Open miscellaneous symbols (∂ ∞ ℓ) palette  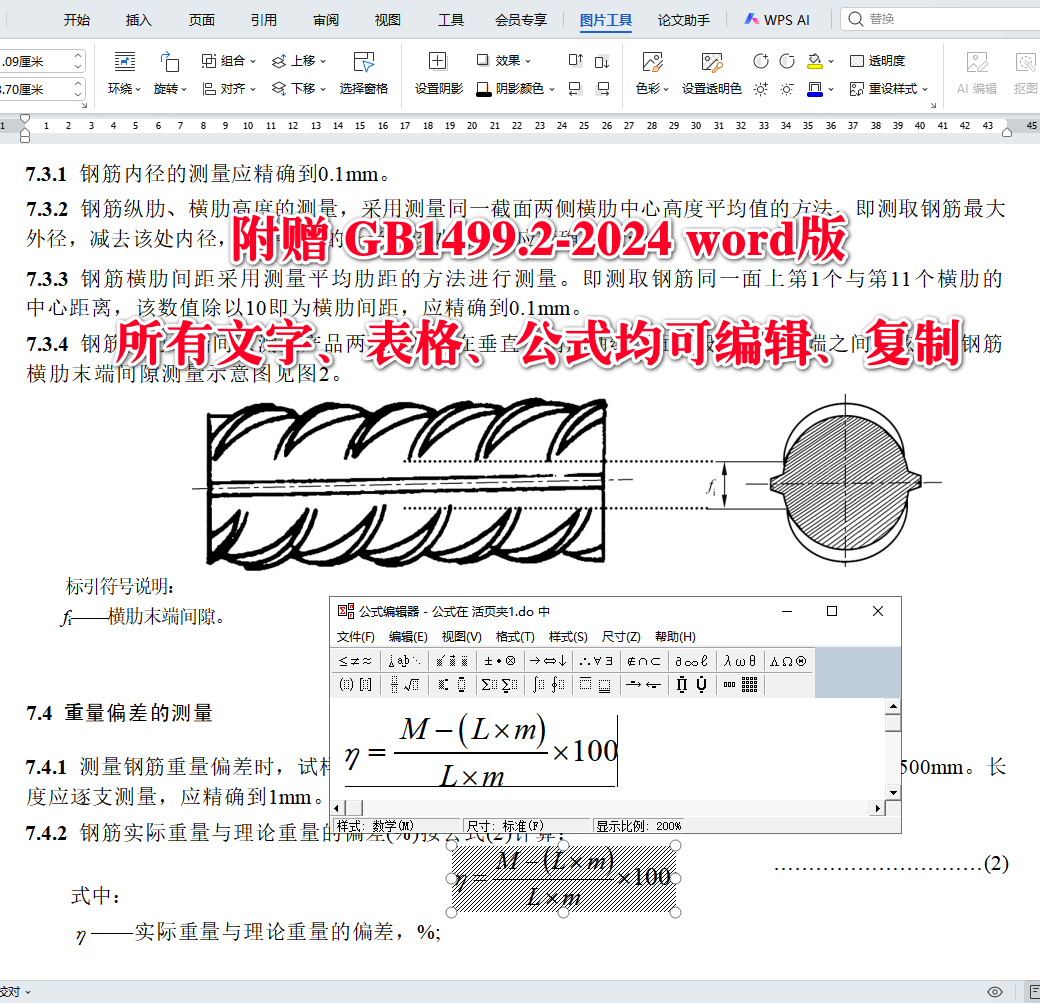tap(691, 661)
